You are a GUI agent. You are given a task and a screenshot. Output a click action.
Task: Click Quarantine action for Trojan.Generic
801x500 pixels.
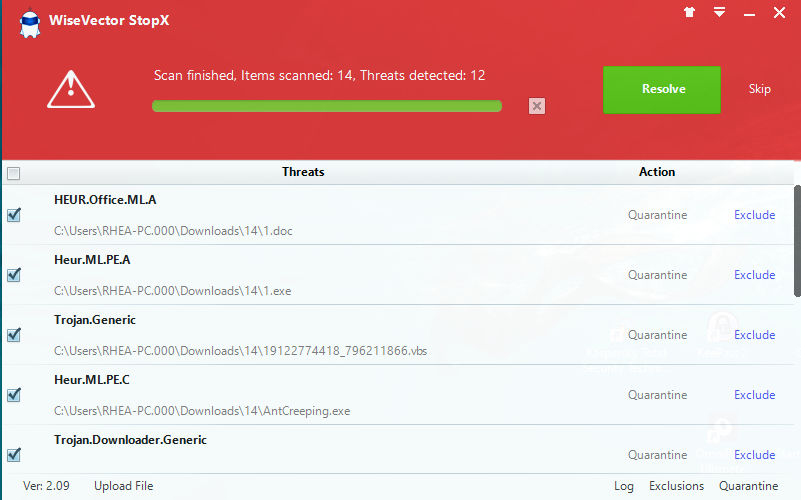[657, 335]
